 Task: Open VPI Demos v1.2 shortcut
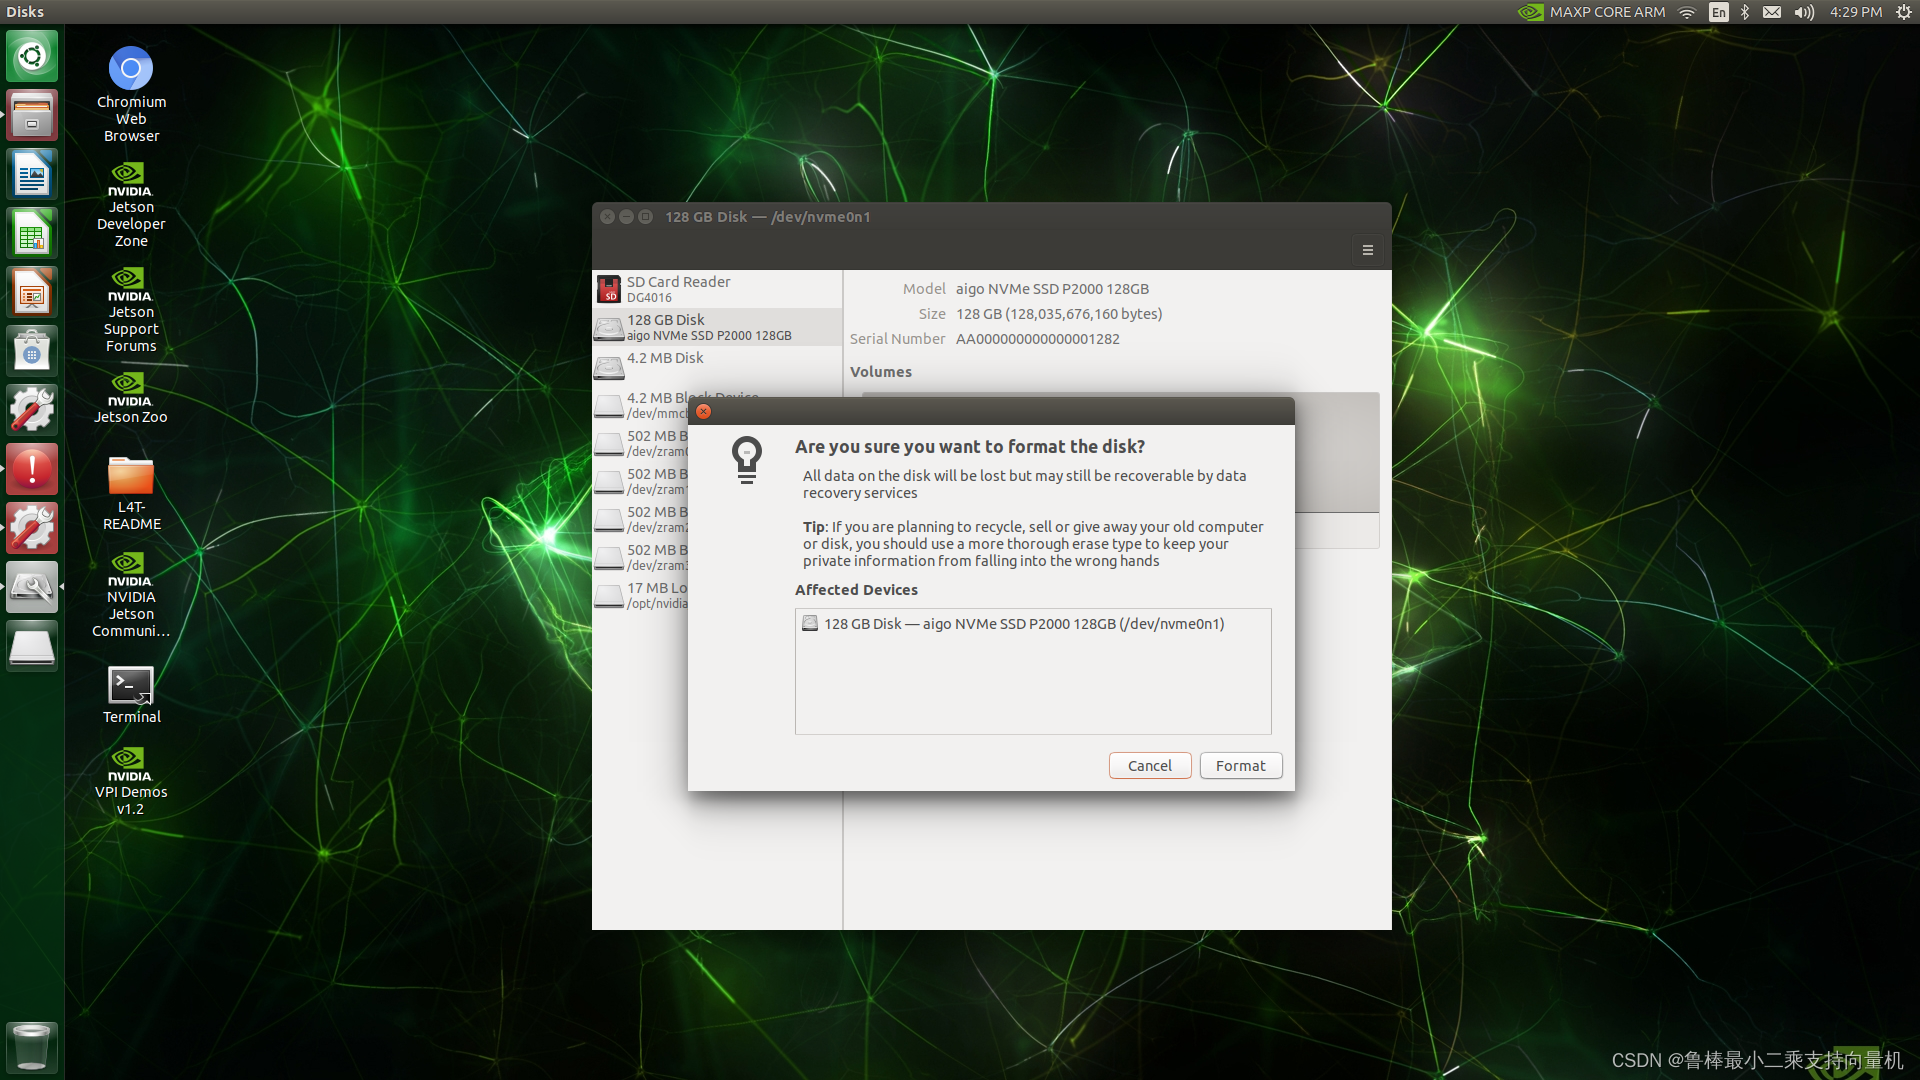click(x=131, y=781)
